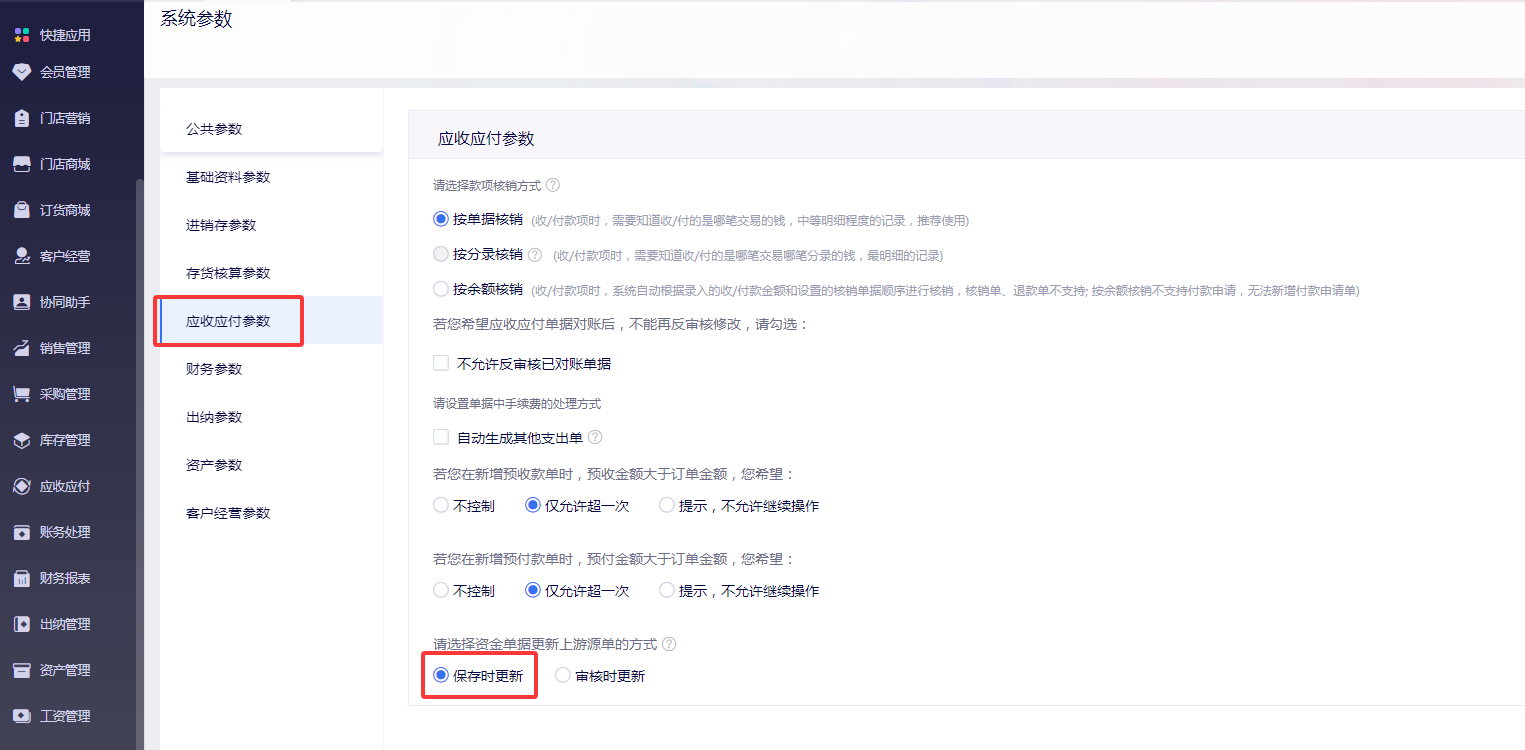Click the 应收应付 sidebar icon
This screenshot has height=750, width=1525.
point(22,486)
